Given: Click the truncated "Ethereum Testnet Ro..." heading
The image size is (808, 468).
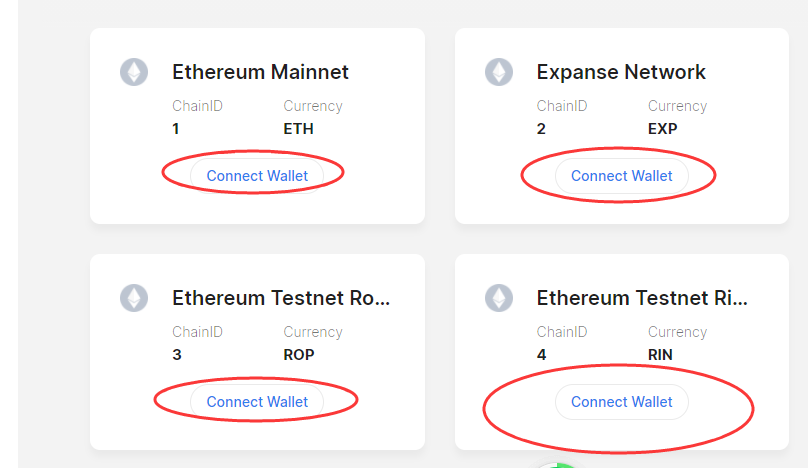Looking at the screenshot, I should [x=281, y=298].
